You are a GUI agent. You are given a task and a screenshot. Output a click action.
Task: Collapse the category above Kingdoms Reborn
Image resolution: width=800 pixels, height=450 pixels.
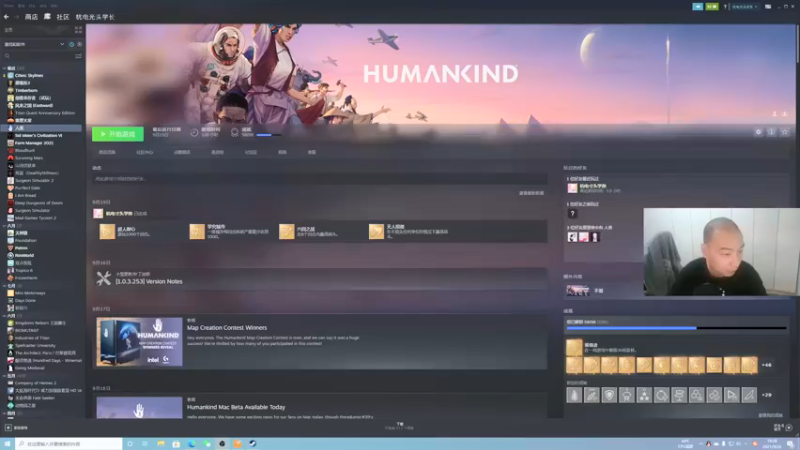(5, 316)
